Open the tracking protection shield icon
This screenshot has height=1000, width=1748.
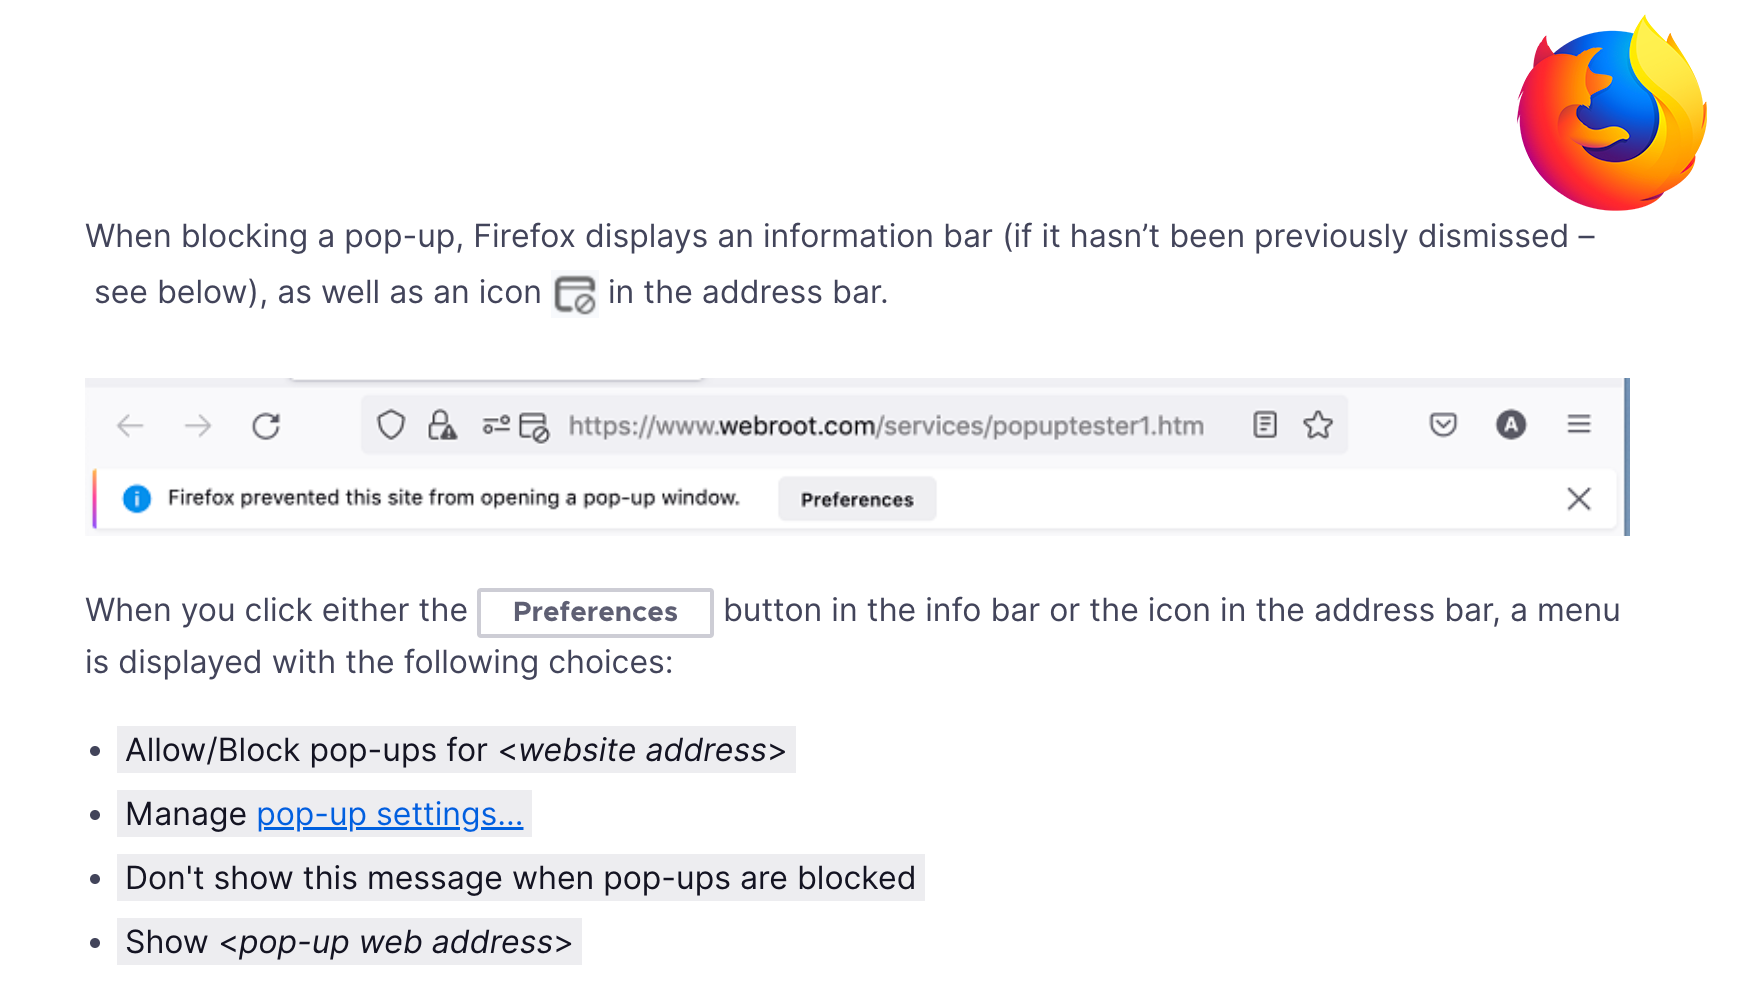(391, 426)
